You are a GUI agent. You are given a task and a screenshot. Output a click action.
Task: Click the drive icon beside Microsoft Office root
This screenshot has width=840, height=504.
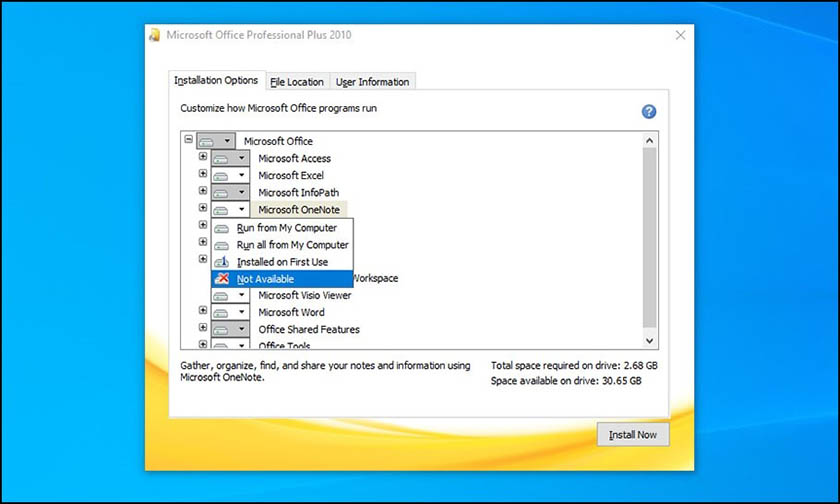coord(207,142)
